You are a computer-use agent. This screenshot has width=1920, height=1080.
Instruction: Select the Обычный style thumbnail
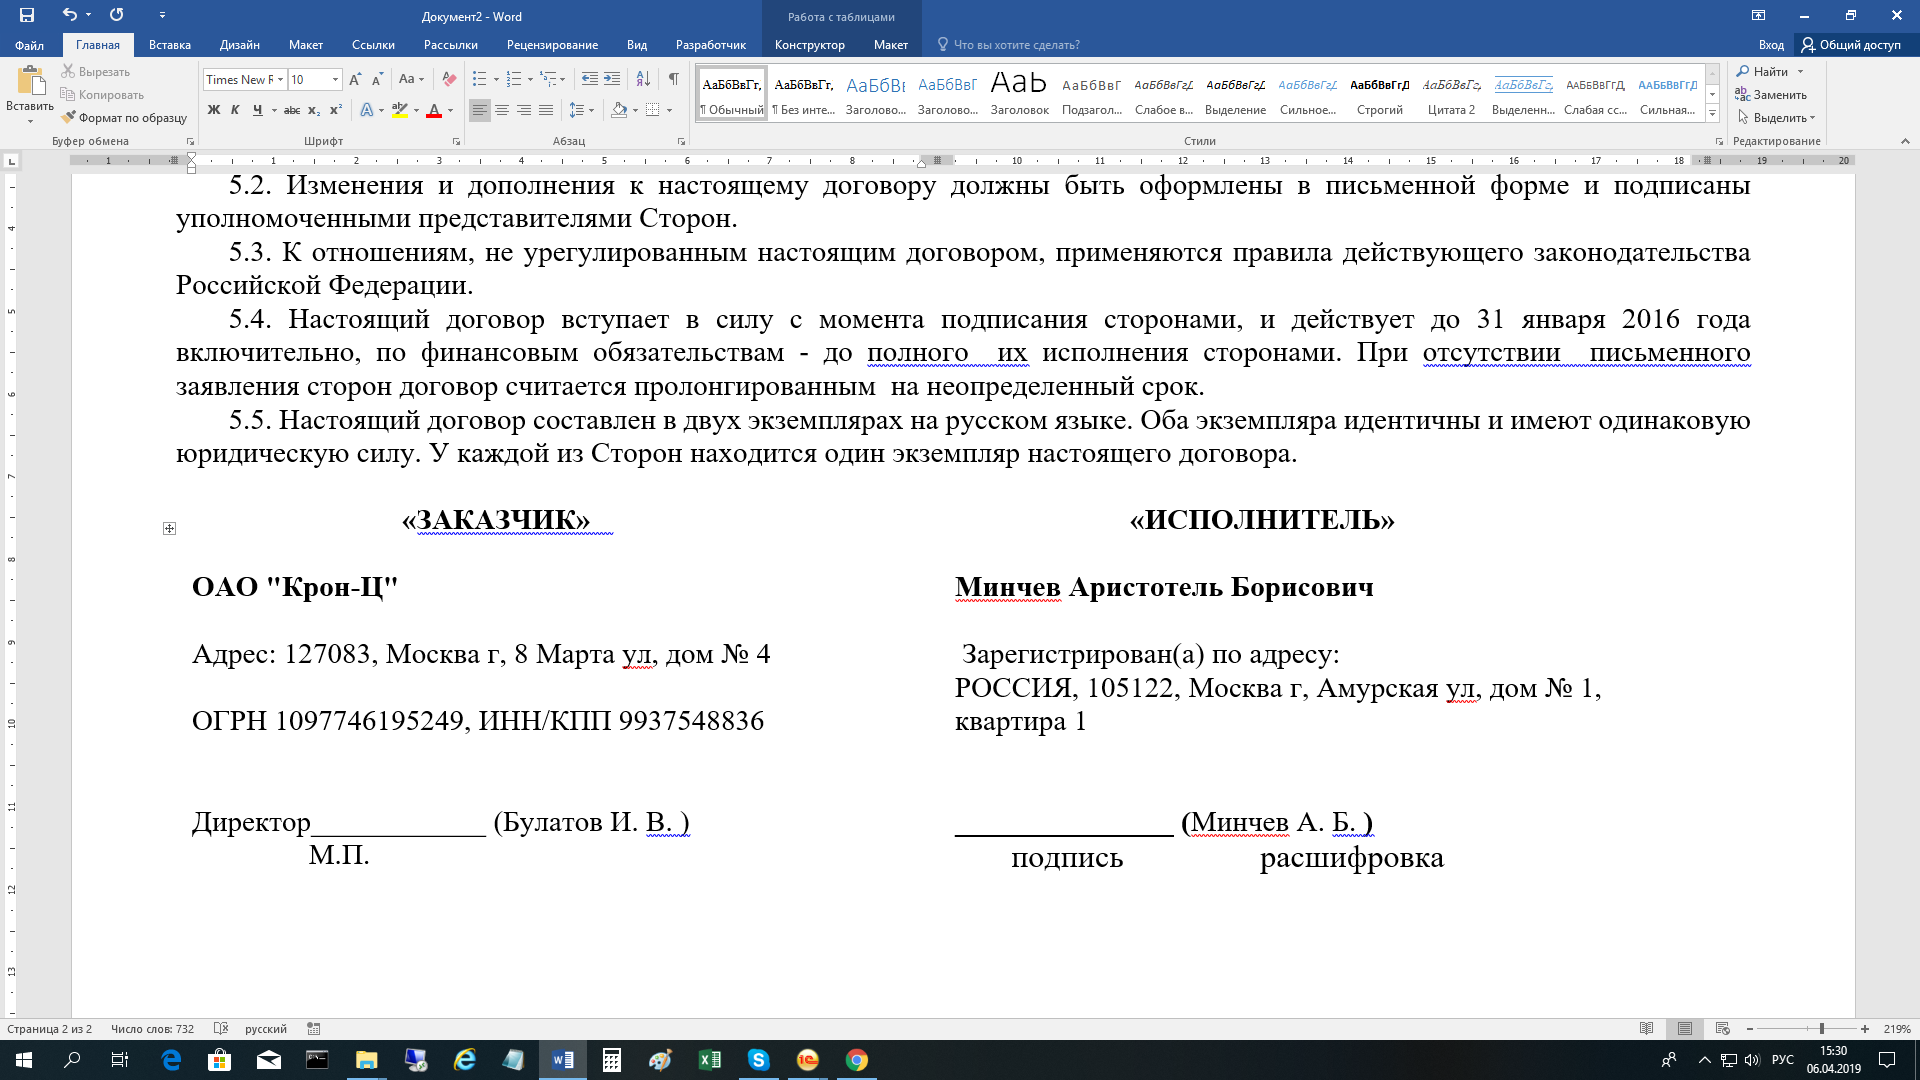click(x=732, y=94)
